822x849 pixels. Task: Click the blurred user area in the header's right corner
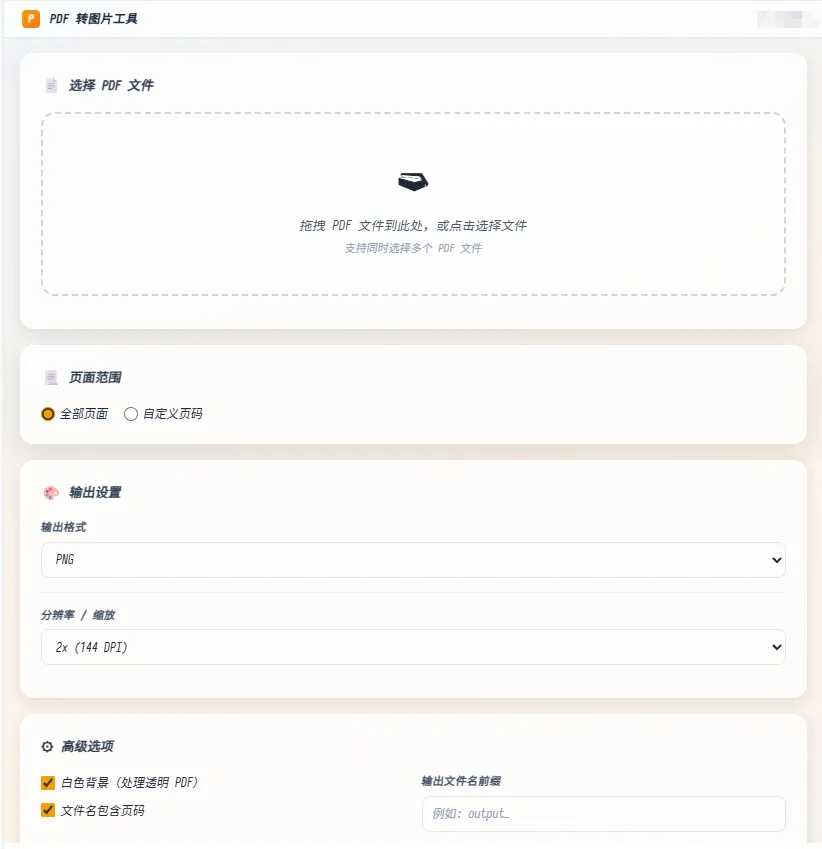[x=787, y=19]
